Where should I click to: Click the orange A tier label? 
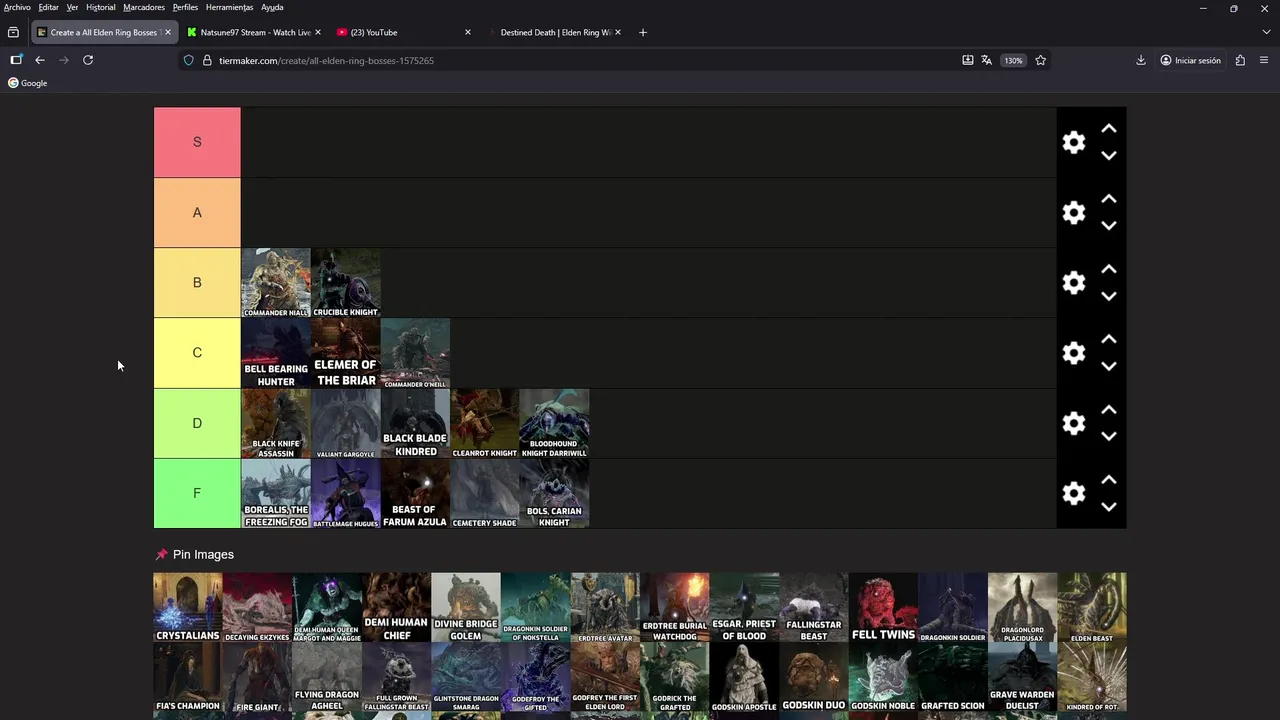tap(197, 212)
